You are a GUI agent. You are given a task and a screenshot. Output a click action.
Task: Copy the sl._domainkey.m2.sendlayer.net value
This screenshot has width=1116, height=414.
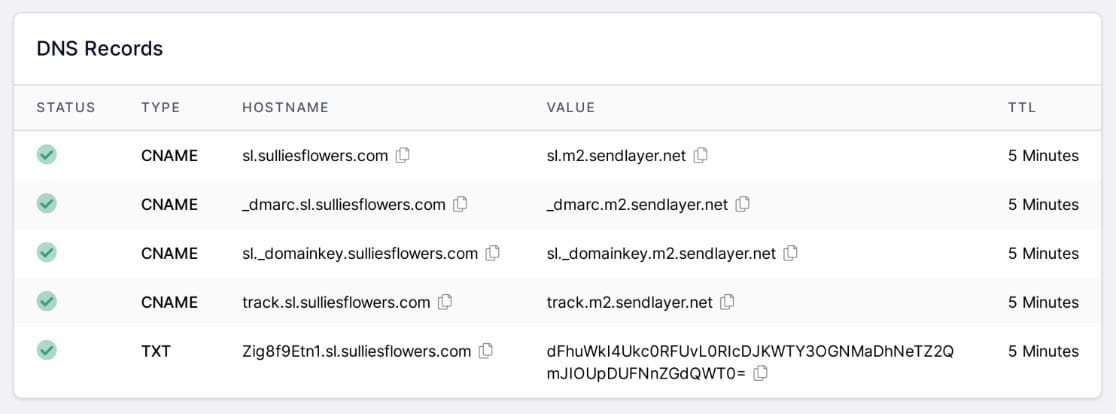791,253
